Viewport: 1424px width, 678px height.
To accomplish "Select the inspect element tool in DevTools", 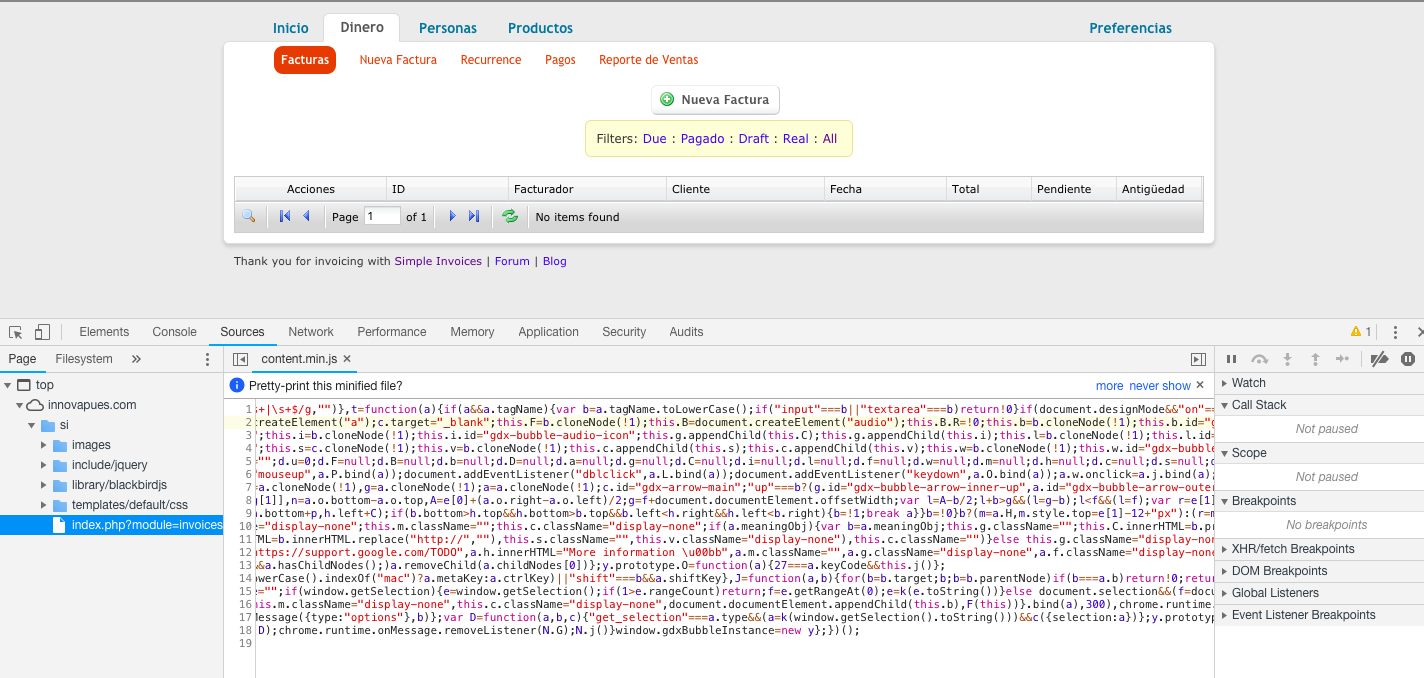I will tap(15, 331).
